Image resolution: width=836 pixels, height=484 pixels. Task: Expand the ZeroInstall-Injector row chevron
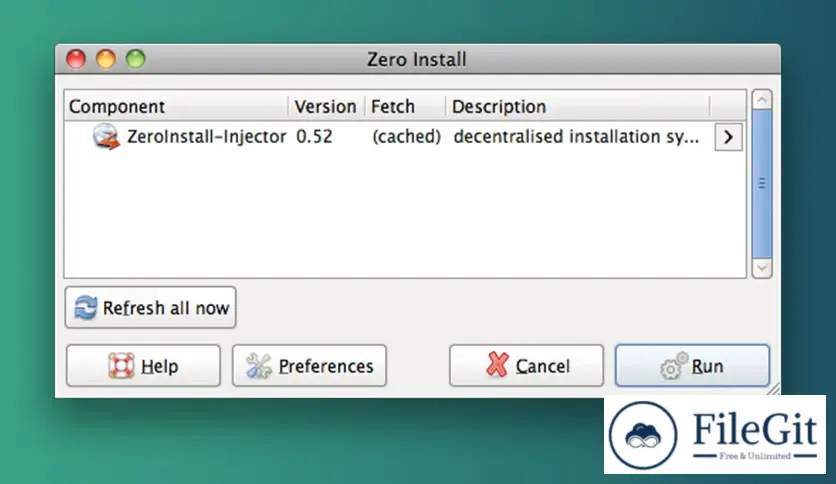coord(728,137)
